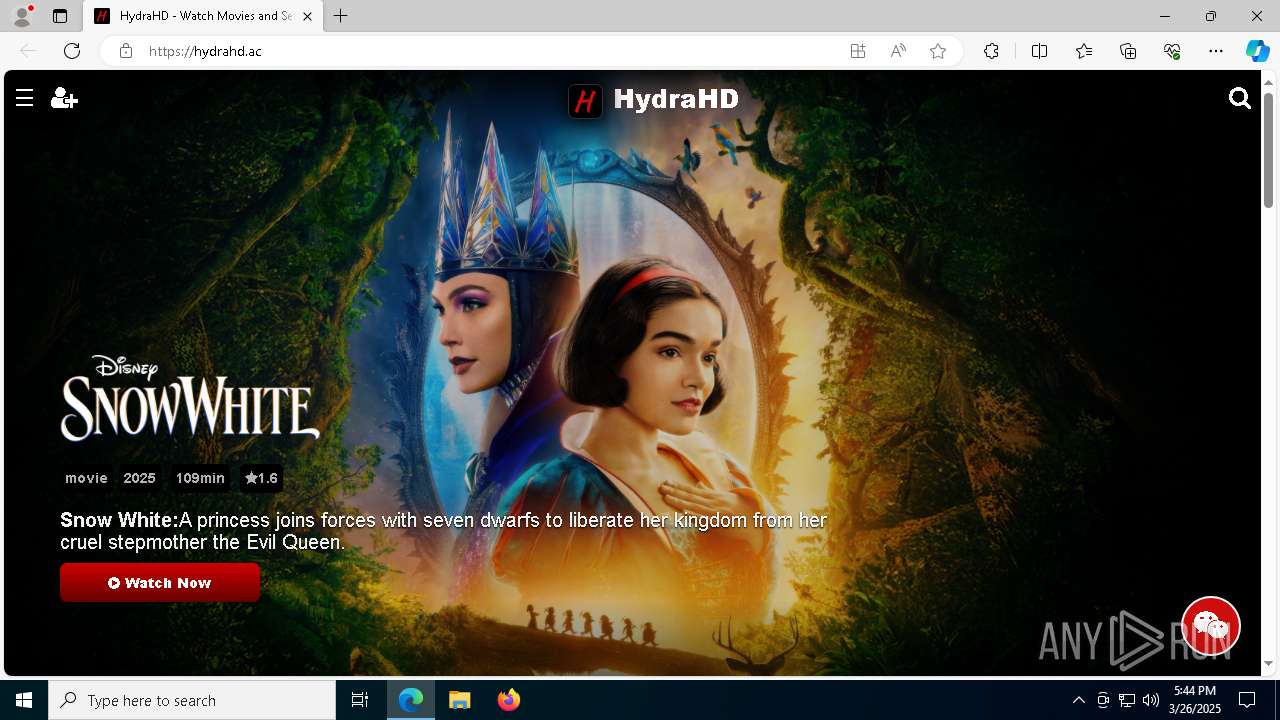
Task: Click page scrollbar up arrow
Action: coord(1269,81)
